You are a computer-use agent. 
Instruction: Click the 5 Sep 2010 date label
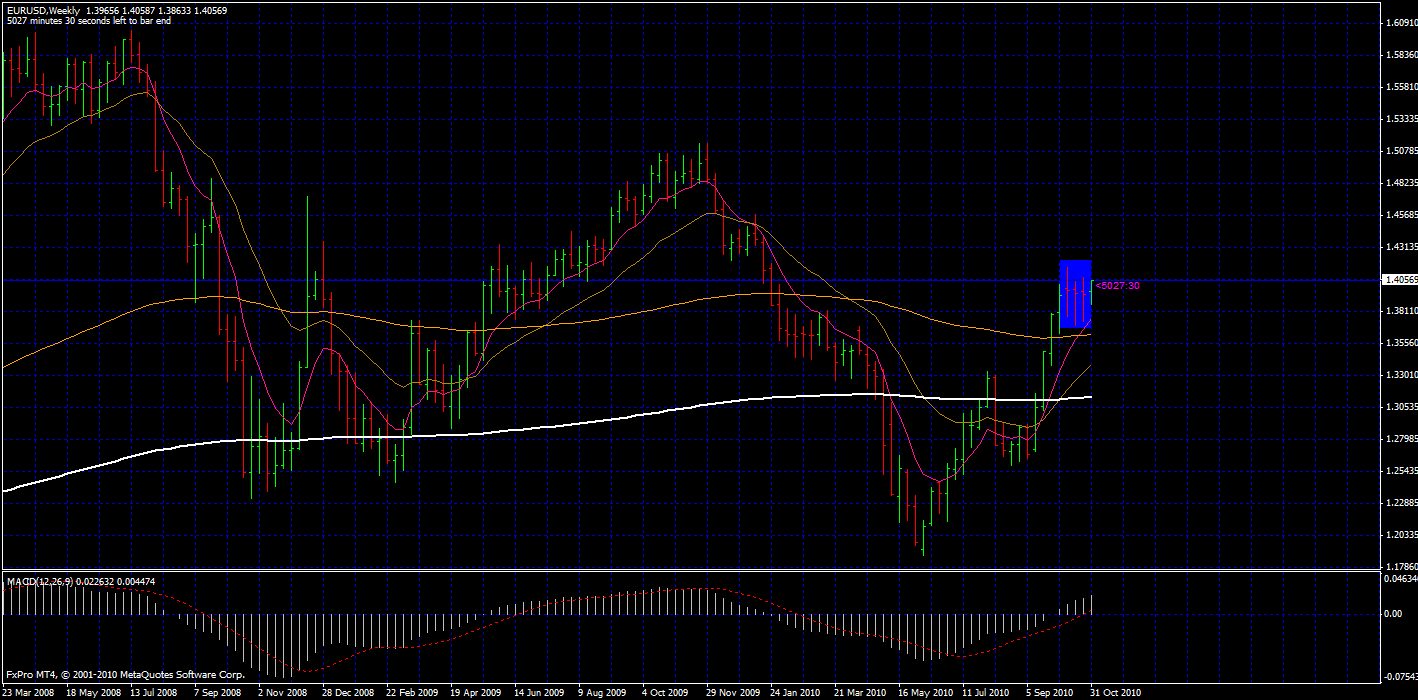coord(1050,692)
